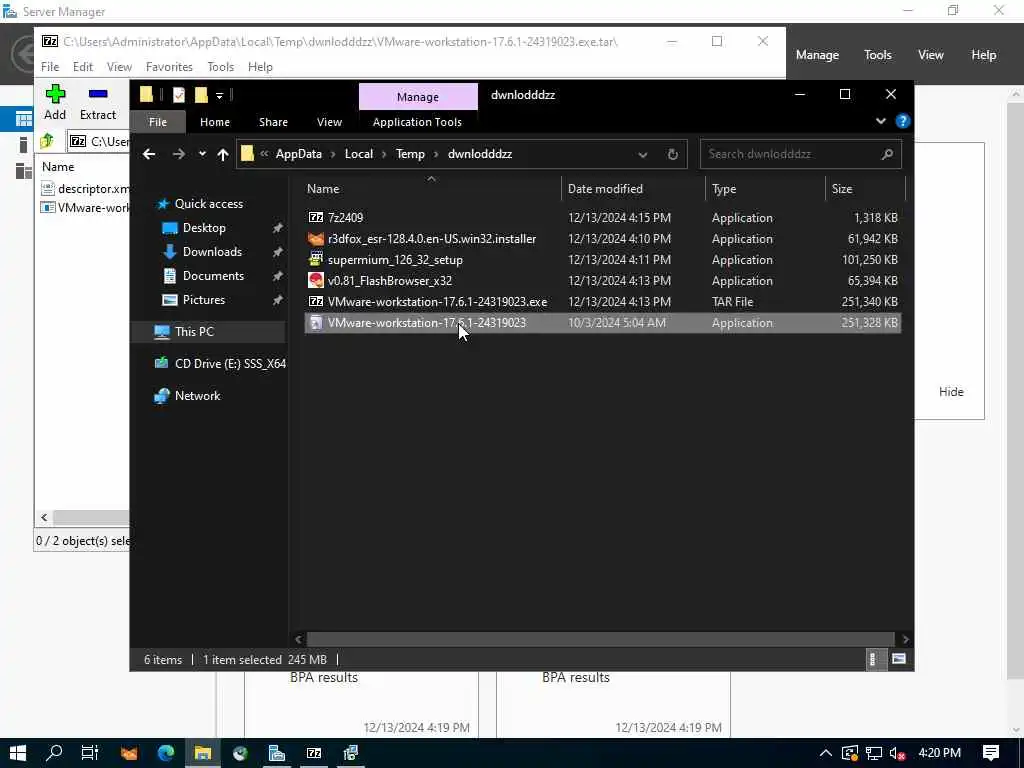Click Temp in breadcrumb path

point(410,154)
